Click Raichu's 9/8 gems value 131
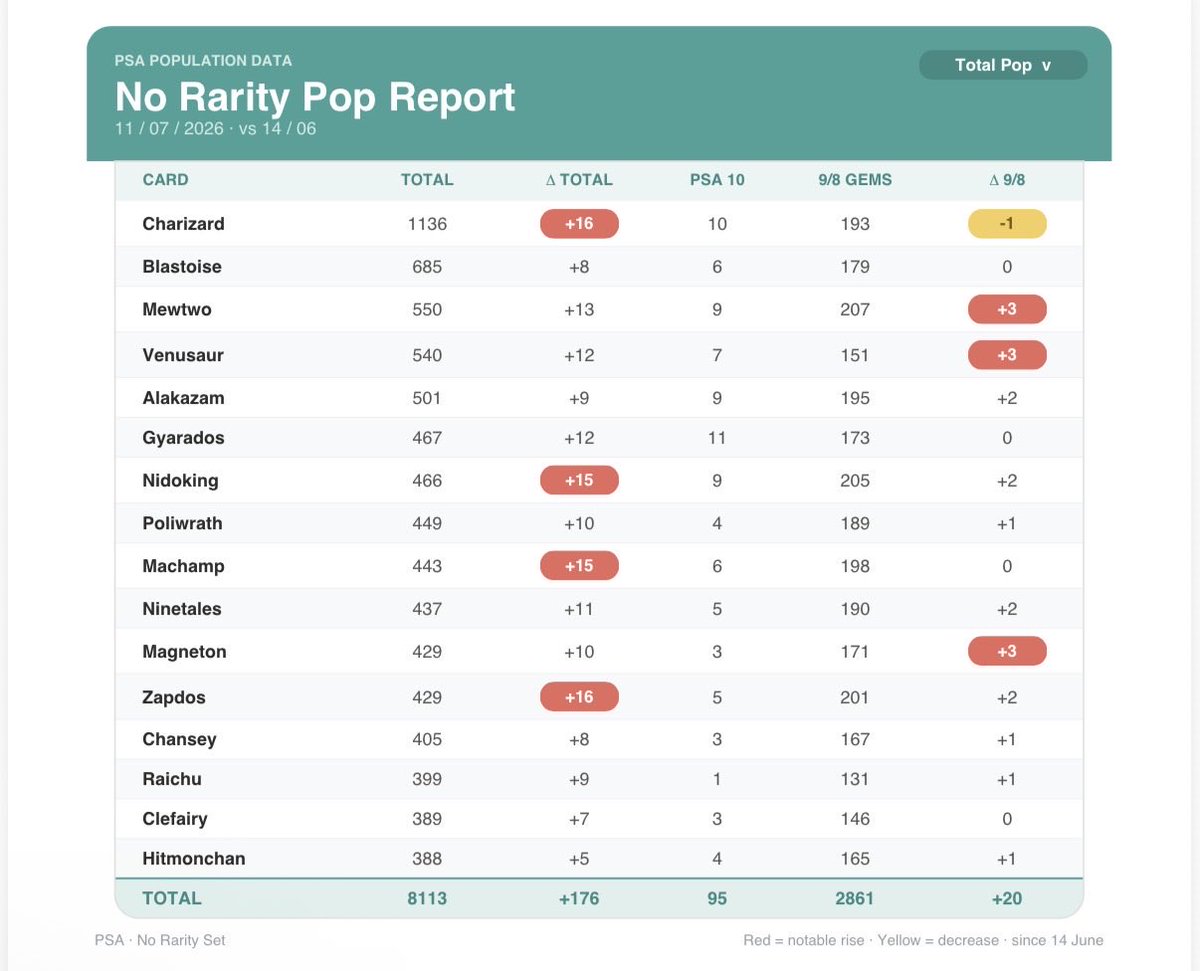The width and height of the screenshot is (1200, 971). [x=854, y=779]
